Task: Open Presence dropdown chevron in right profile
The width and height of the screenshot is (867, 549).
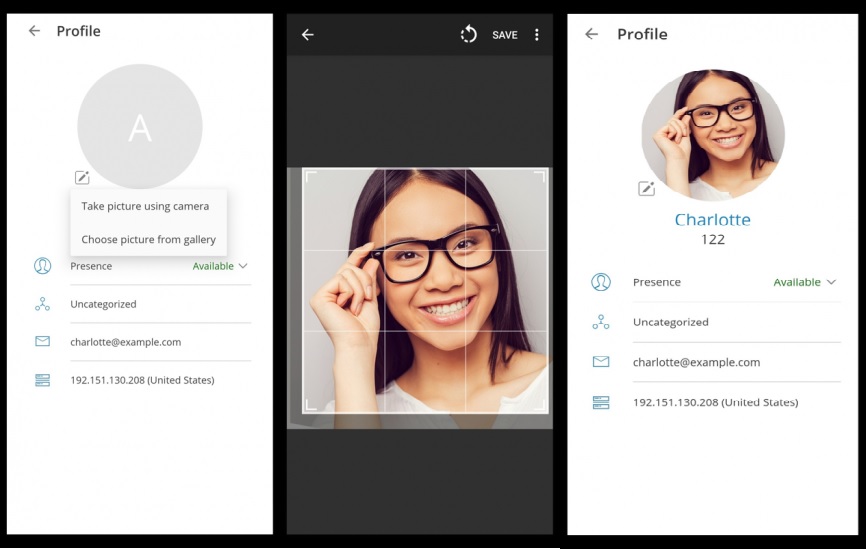Action: coord(831,282)
